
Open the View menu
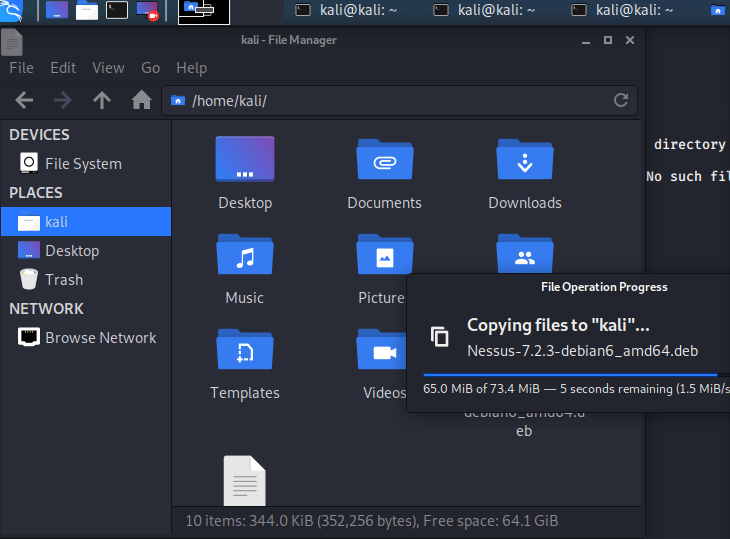[108, 68]
